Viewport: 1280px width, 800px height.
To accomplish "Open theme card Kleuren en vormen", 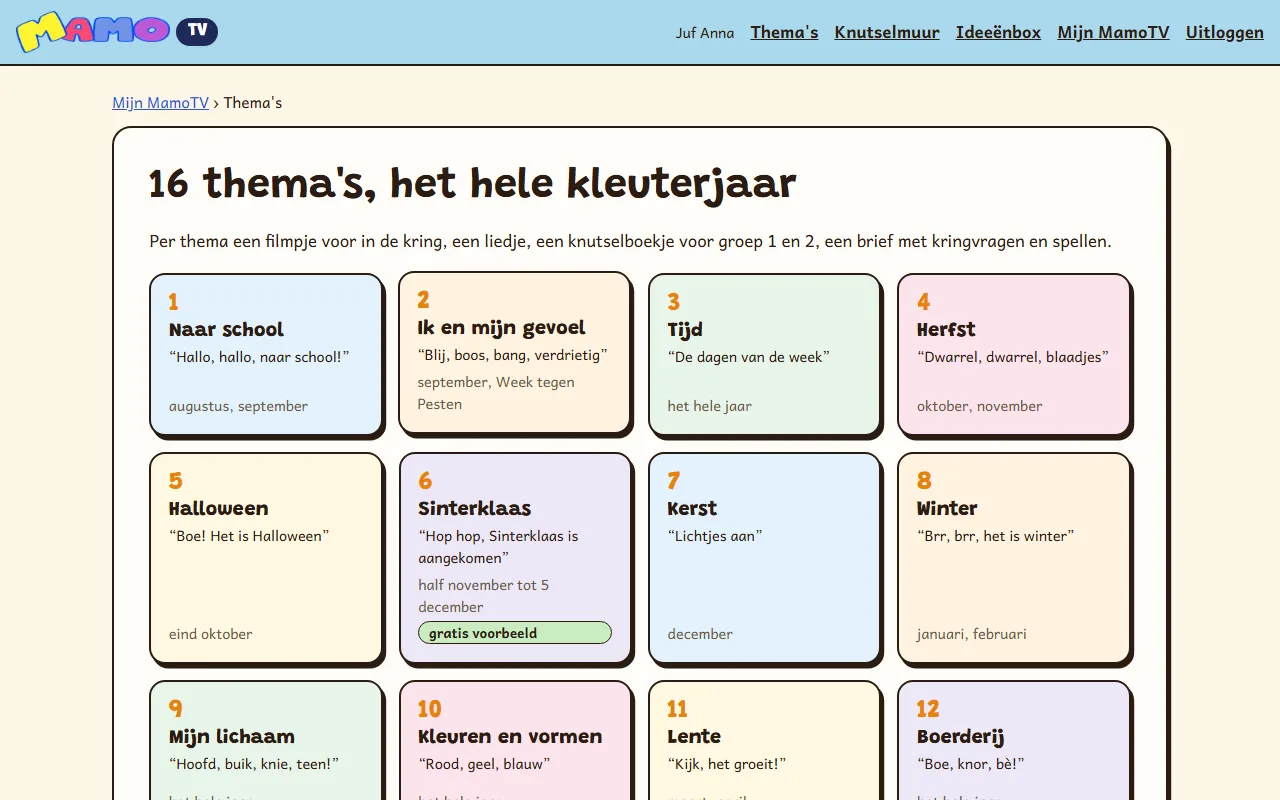I will [x=515, y=741].
